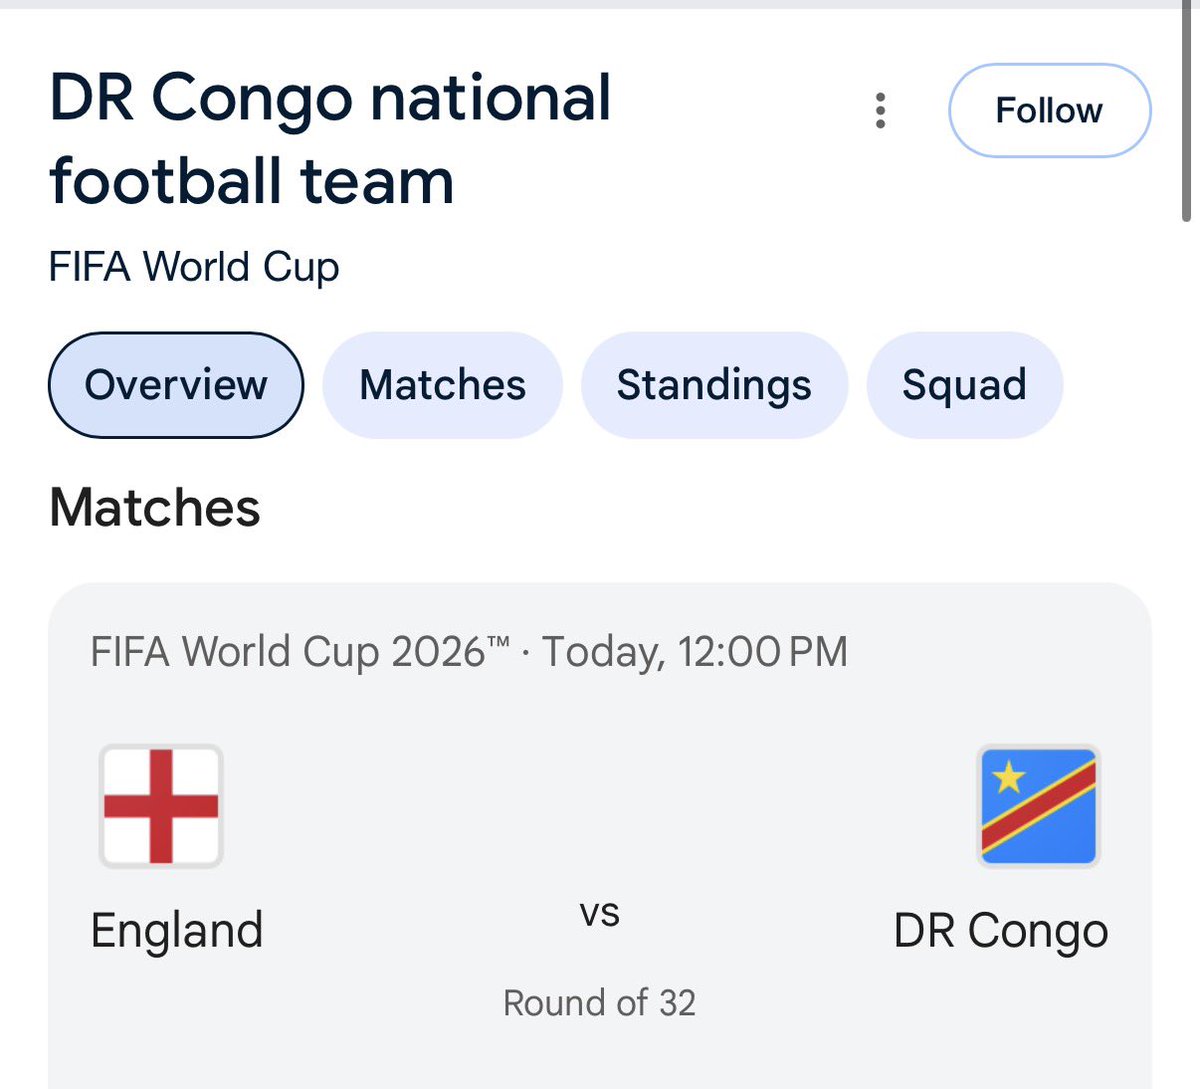Click the grey divider bar at the top
The height and width of the screenshot is (1089, 1200).
(x=600, y=4)
